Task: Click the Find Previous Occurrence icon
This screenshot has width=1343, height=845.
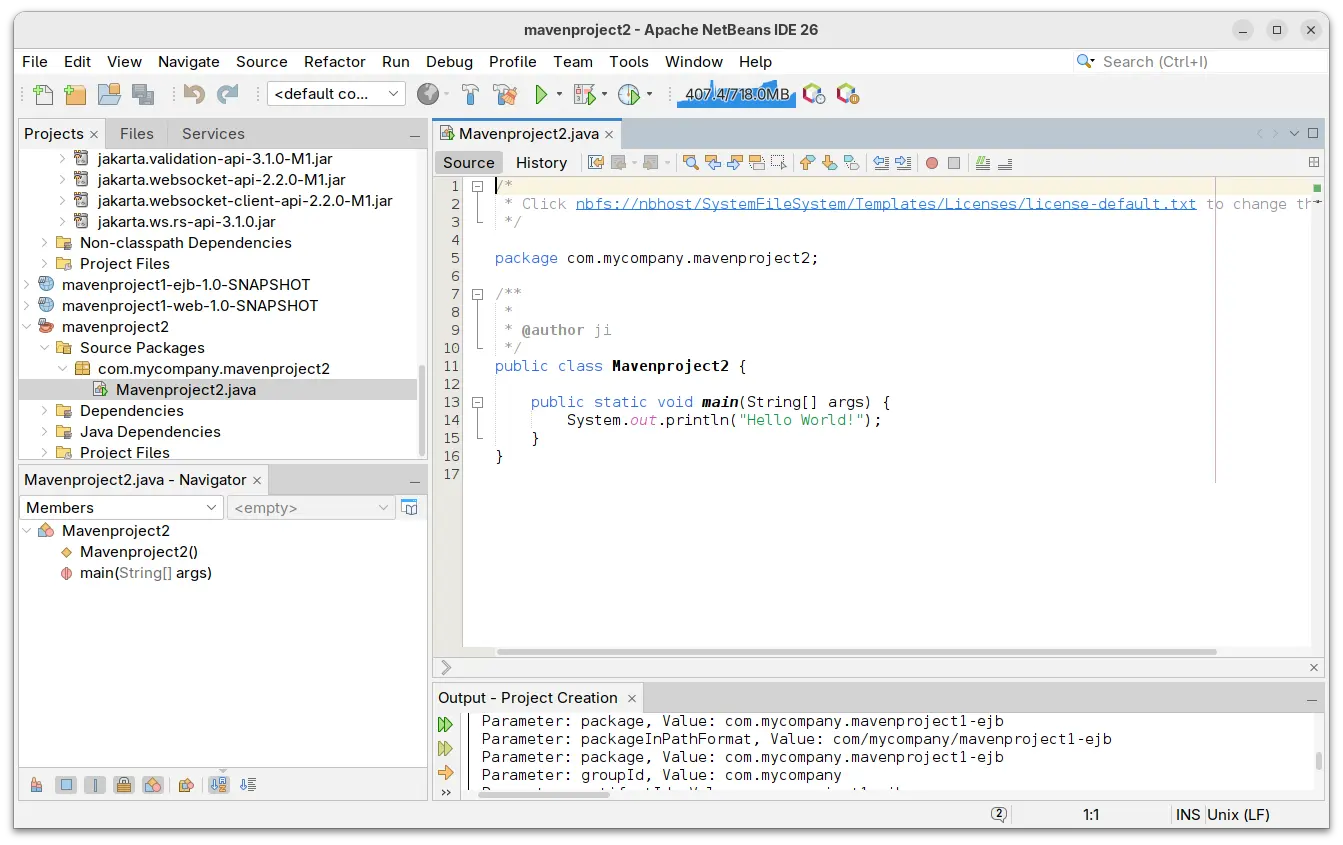Action: click(x=713, y=163)
